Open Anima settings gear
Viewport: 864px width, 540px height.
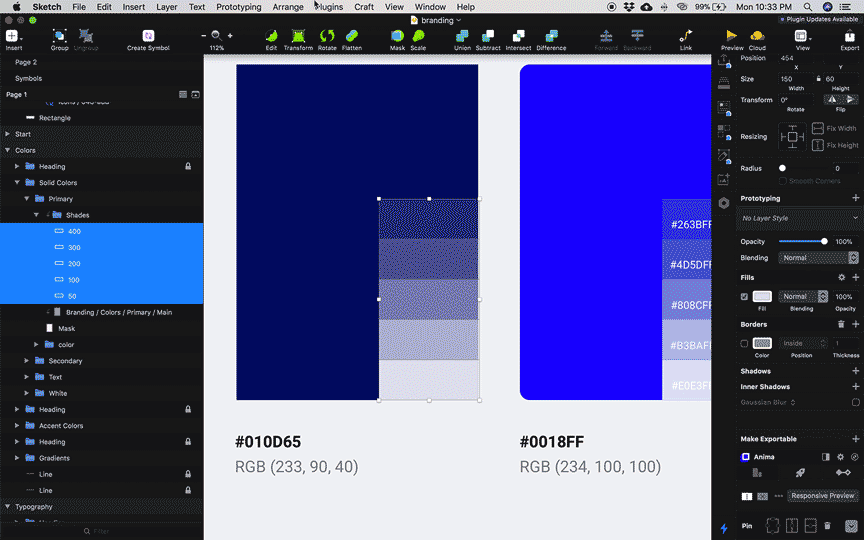pos(840,457)
